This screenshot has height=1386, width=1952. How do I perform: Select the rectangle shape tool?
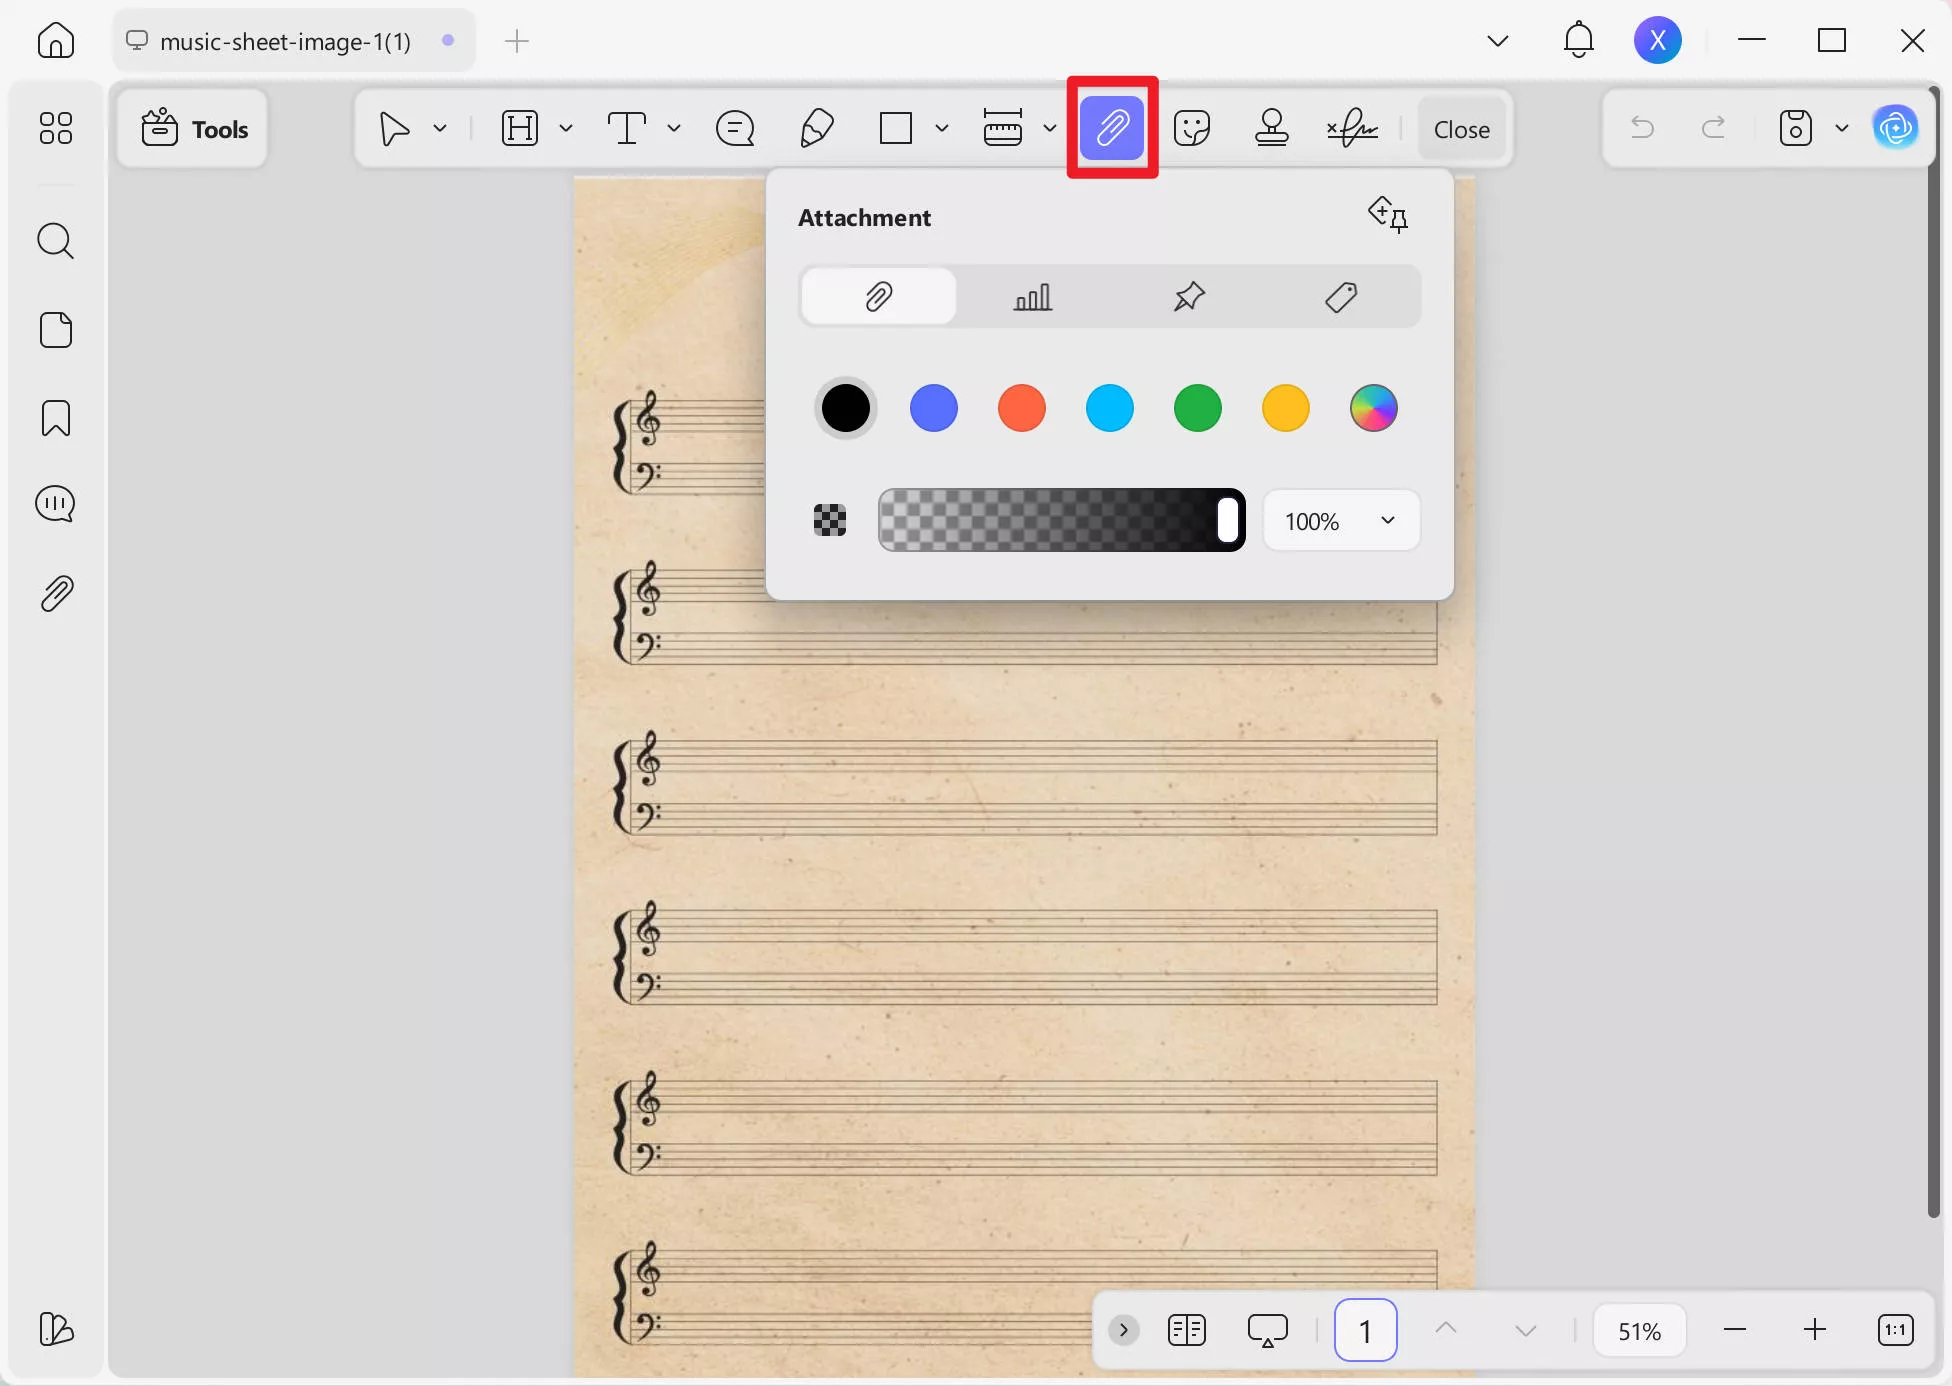(896, 129)
